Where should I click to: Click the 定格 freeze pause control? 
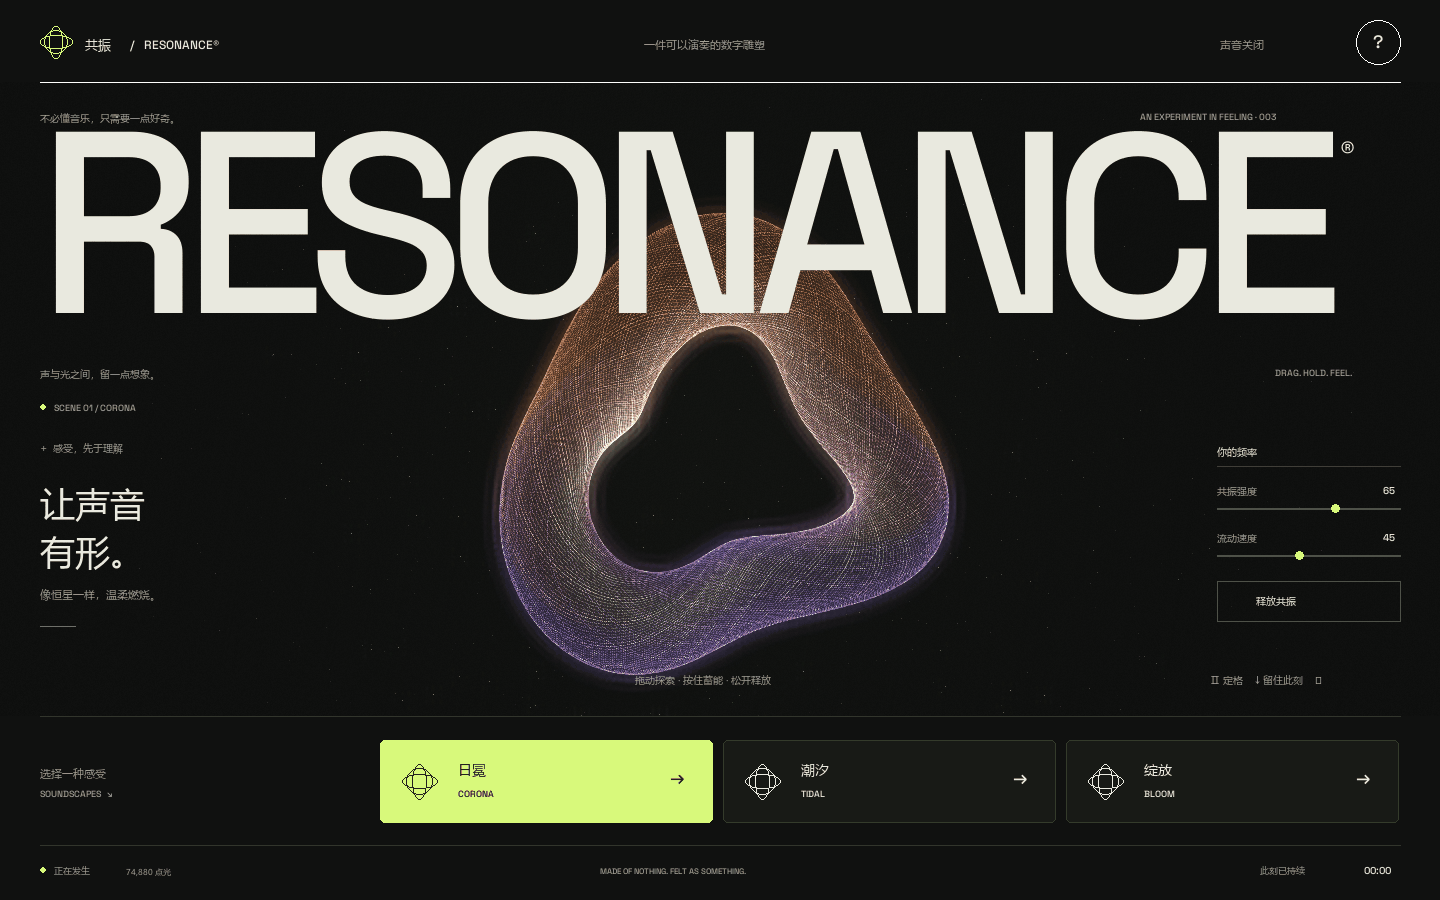click(x=1227, y=680)
